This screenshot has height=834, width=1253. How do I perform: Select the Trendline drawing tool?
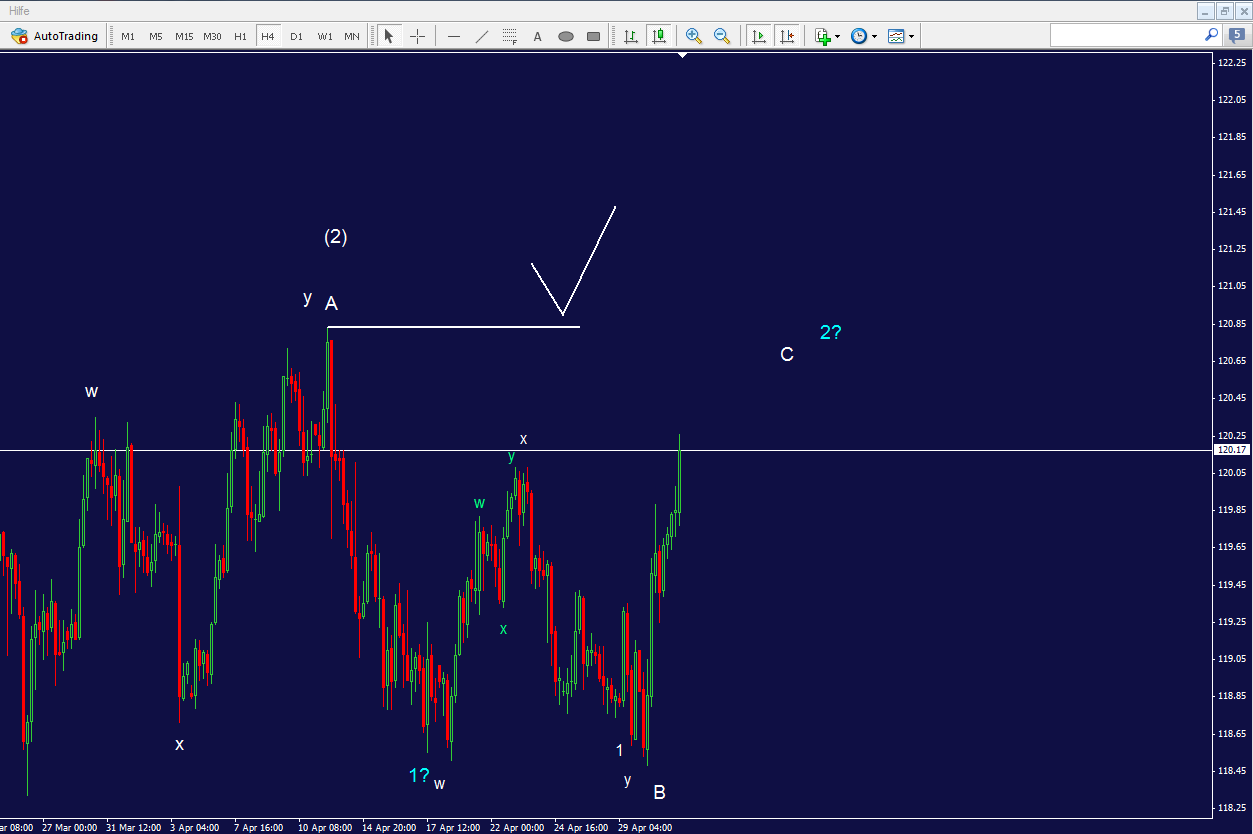click(x=481, y=36)
